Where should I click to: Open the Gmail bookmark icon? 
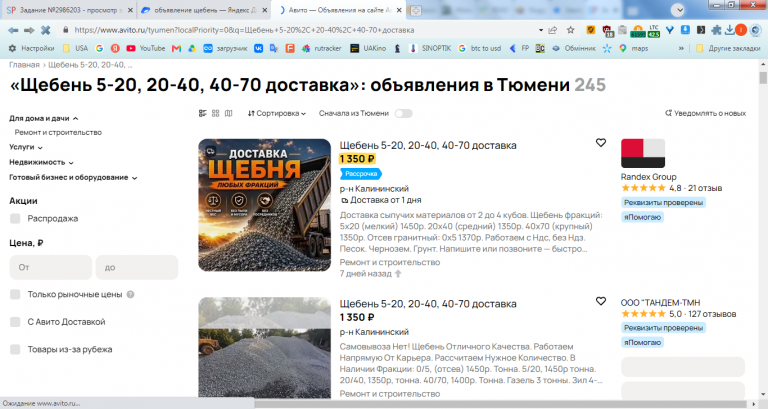176,48
